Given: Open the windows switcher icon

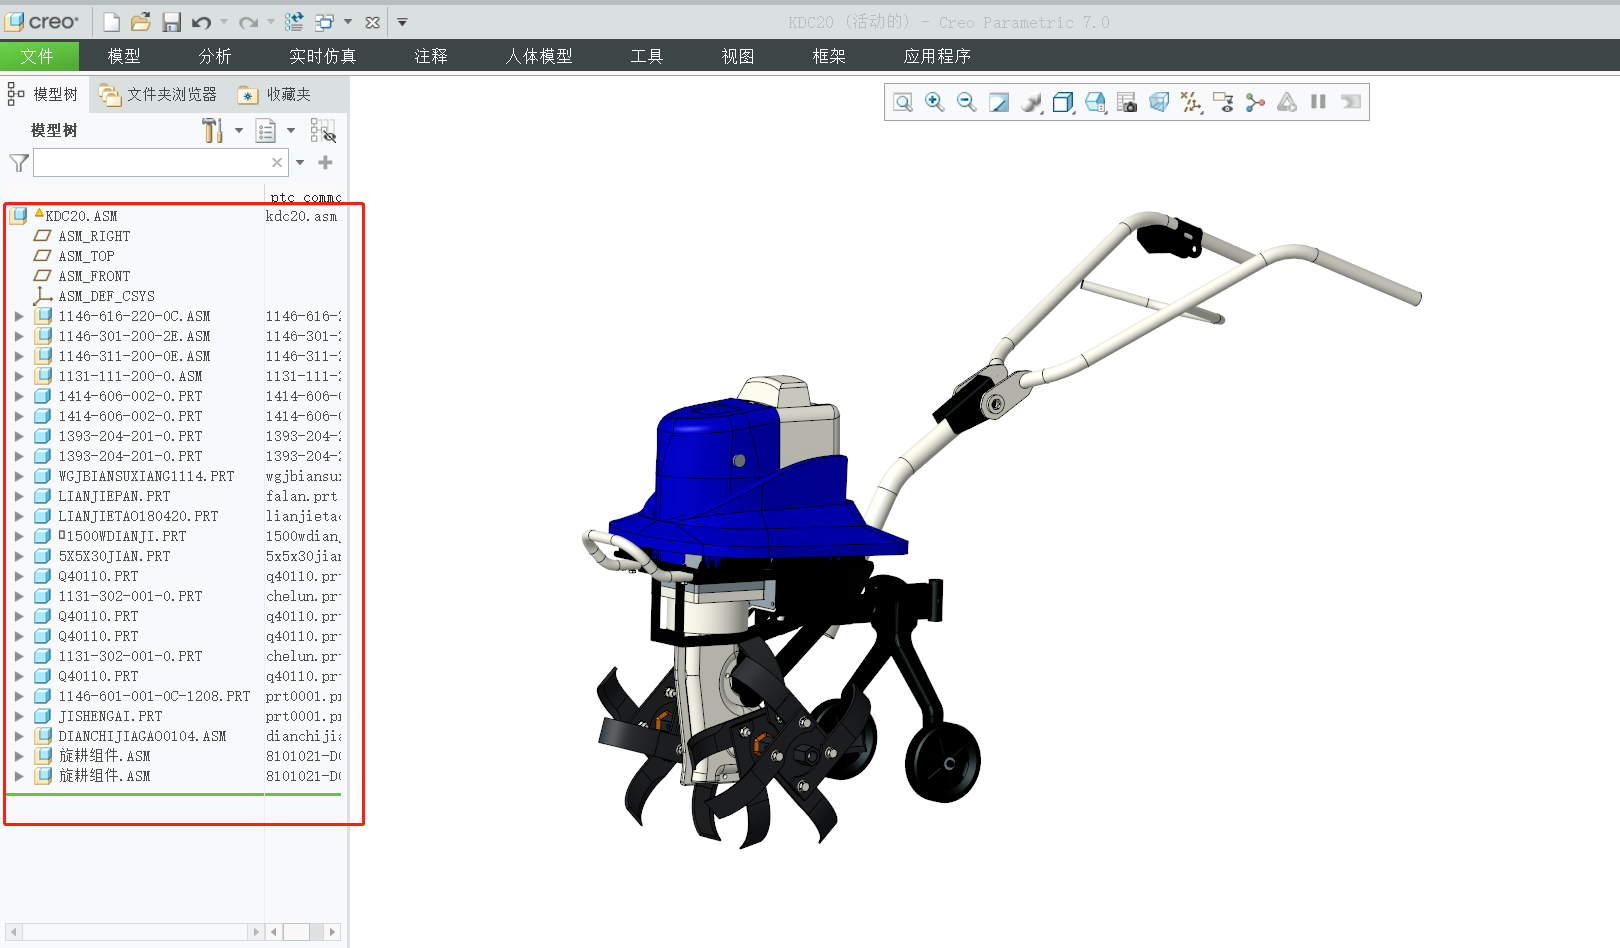Looking at the screenshot, I should tap(325, 22).
